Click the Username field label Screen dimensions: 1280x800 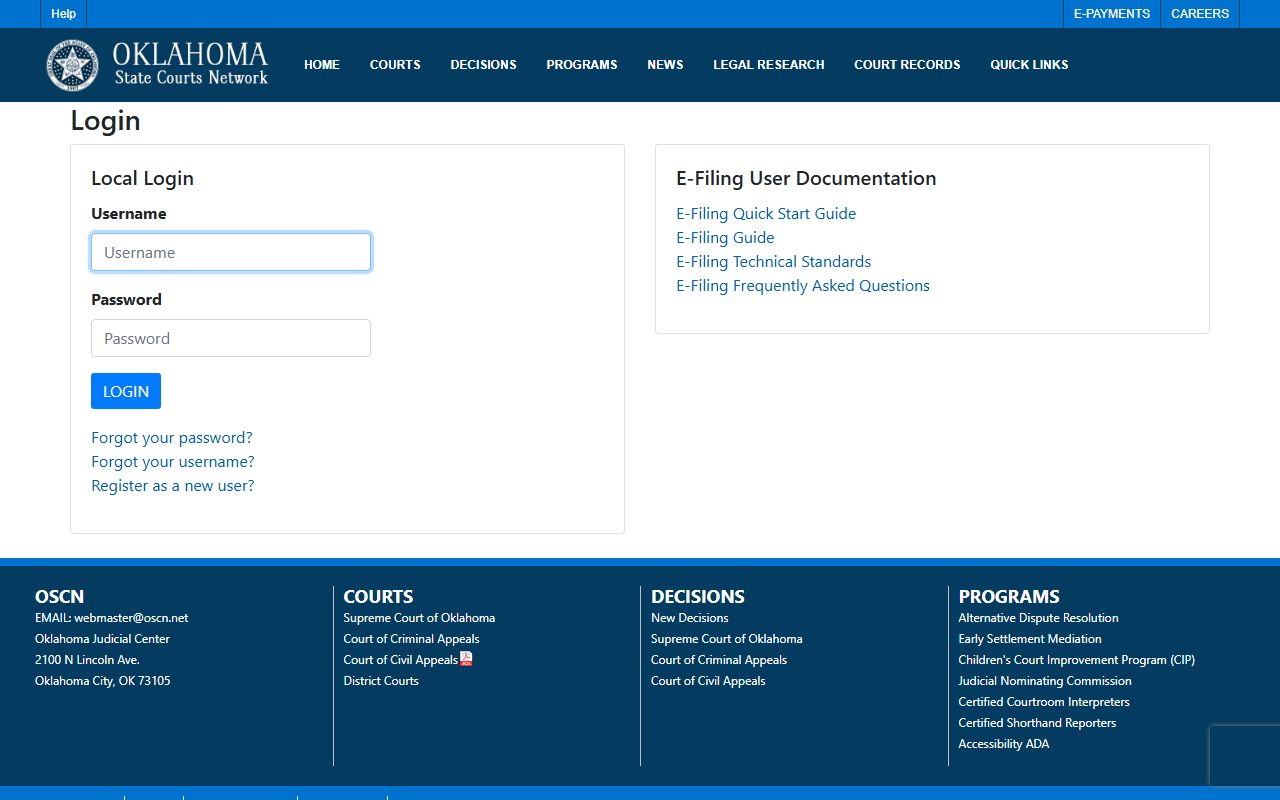[129, 214]
